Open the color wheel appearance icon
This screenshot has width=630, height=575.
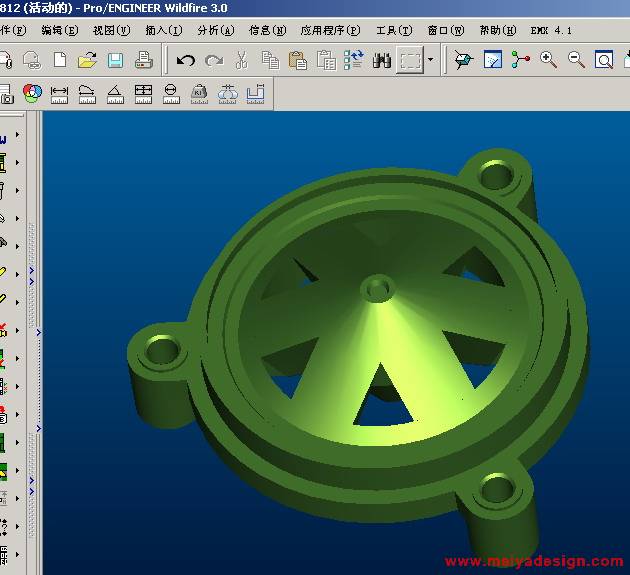tap(32, 94)
